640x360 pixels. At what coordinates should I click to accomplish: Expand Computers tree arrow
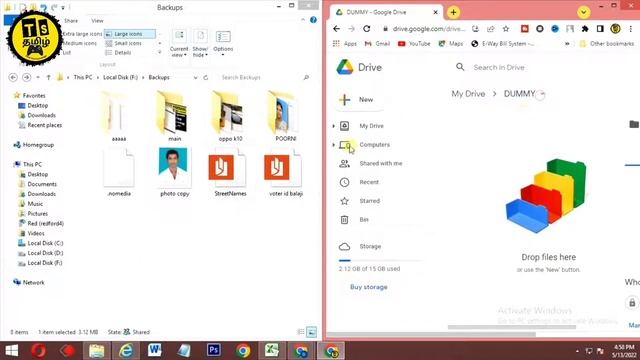(333, 145)
